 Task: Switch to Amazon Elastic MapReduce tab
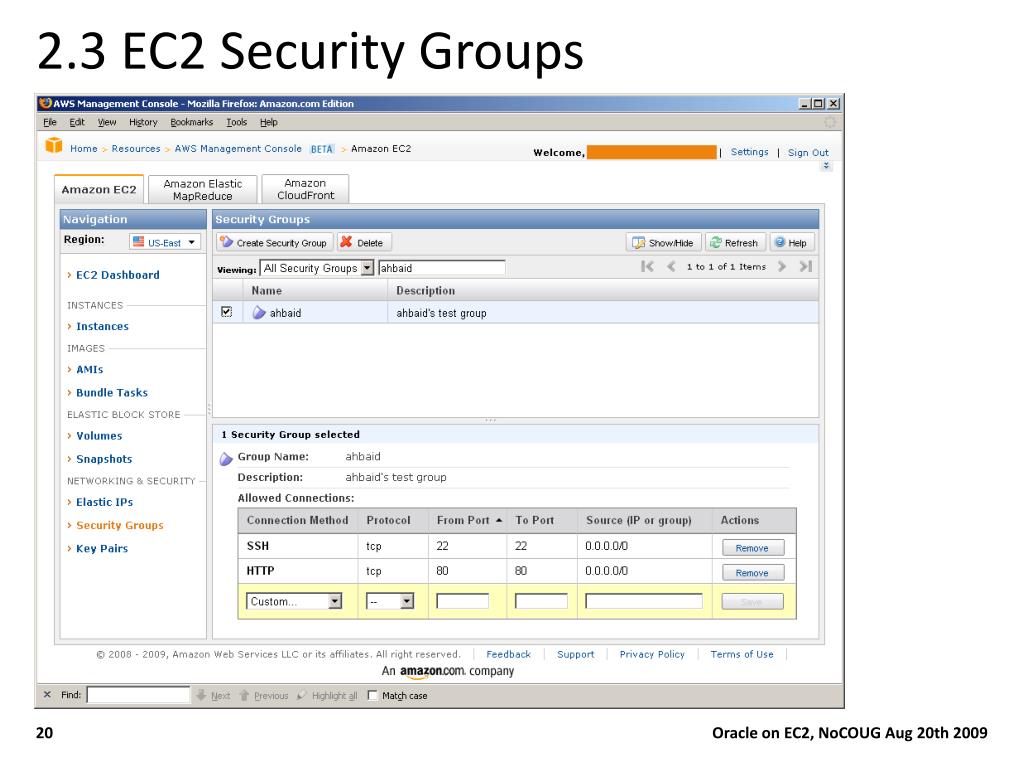pyautogui.click(x=202, y=189)
